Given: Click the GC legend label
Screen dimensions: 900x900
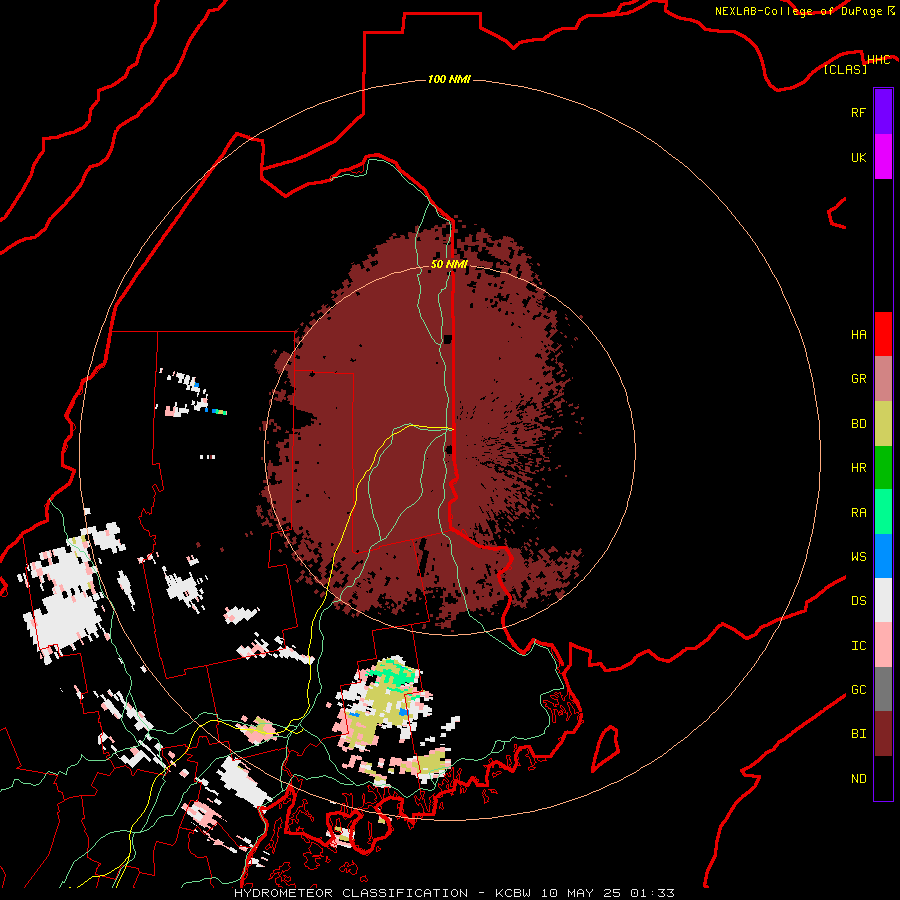Looking at the screenshot, I should pyautogui.click(x=858, y=690).
